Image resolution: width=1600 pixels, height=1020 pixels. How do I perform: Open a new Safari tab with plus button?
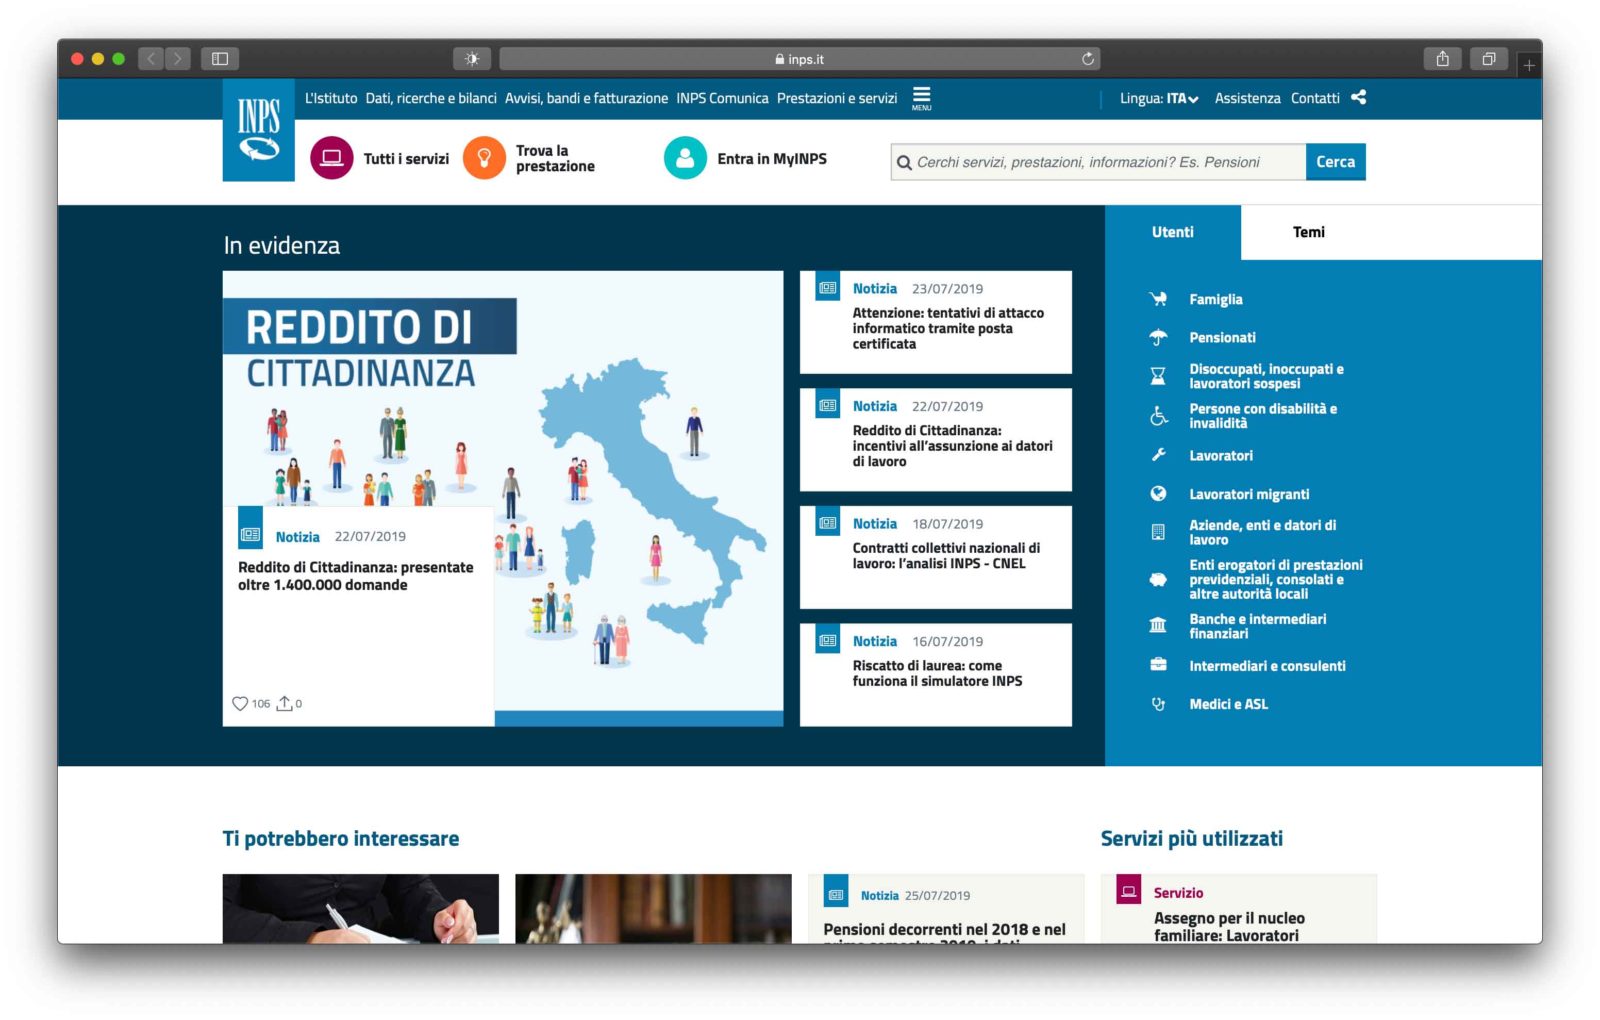1528,66
